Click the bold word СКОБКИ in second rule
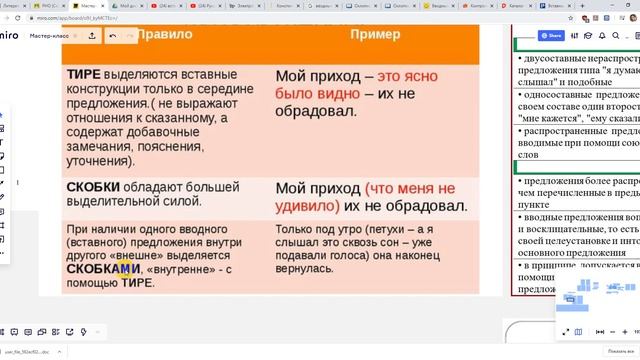640x360 pixels. coord(93,187)
